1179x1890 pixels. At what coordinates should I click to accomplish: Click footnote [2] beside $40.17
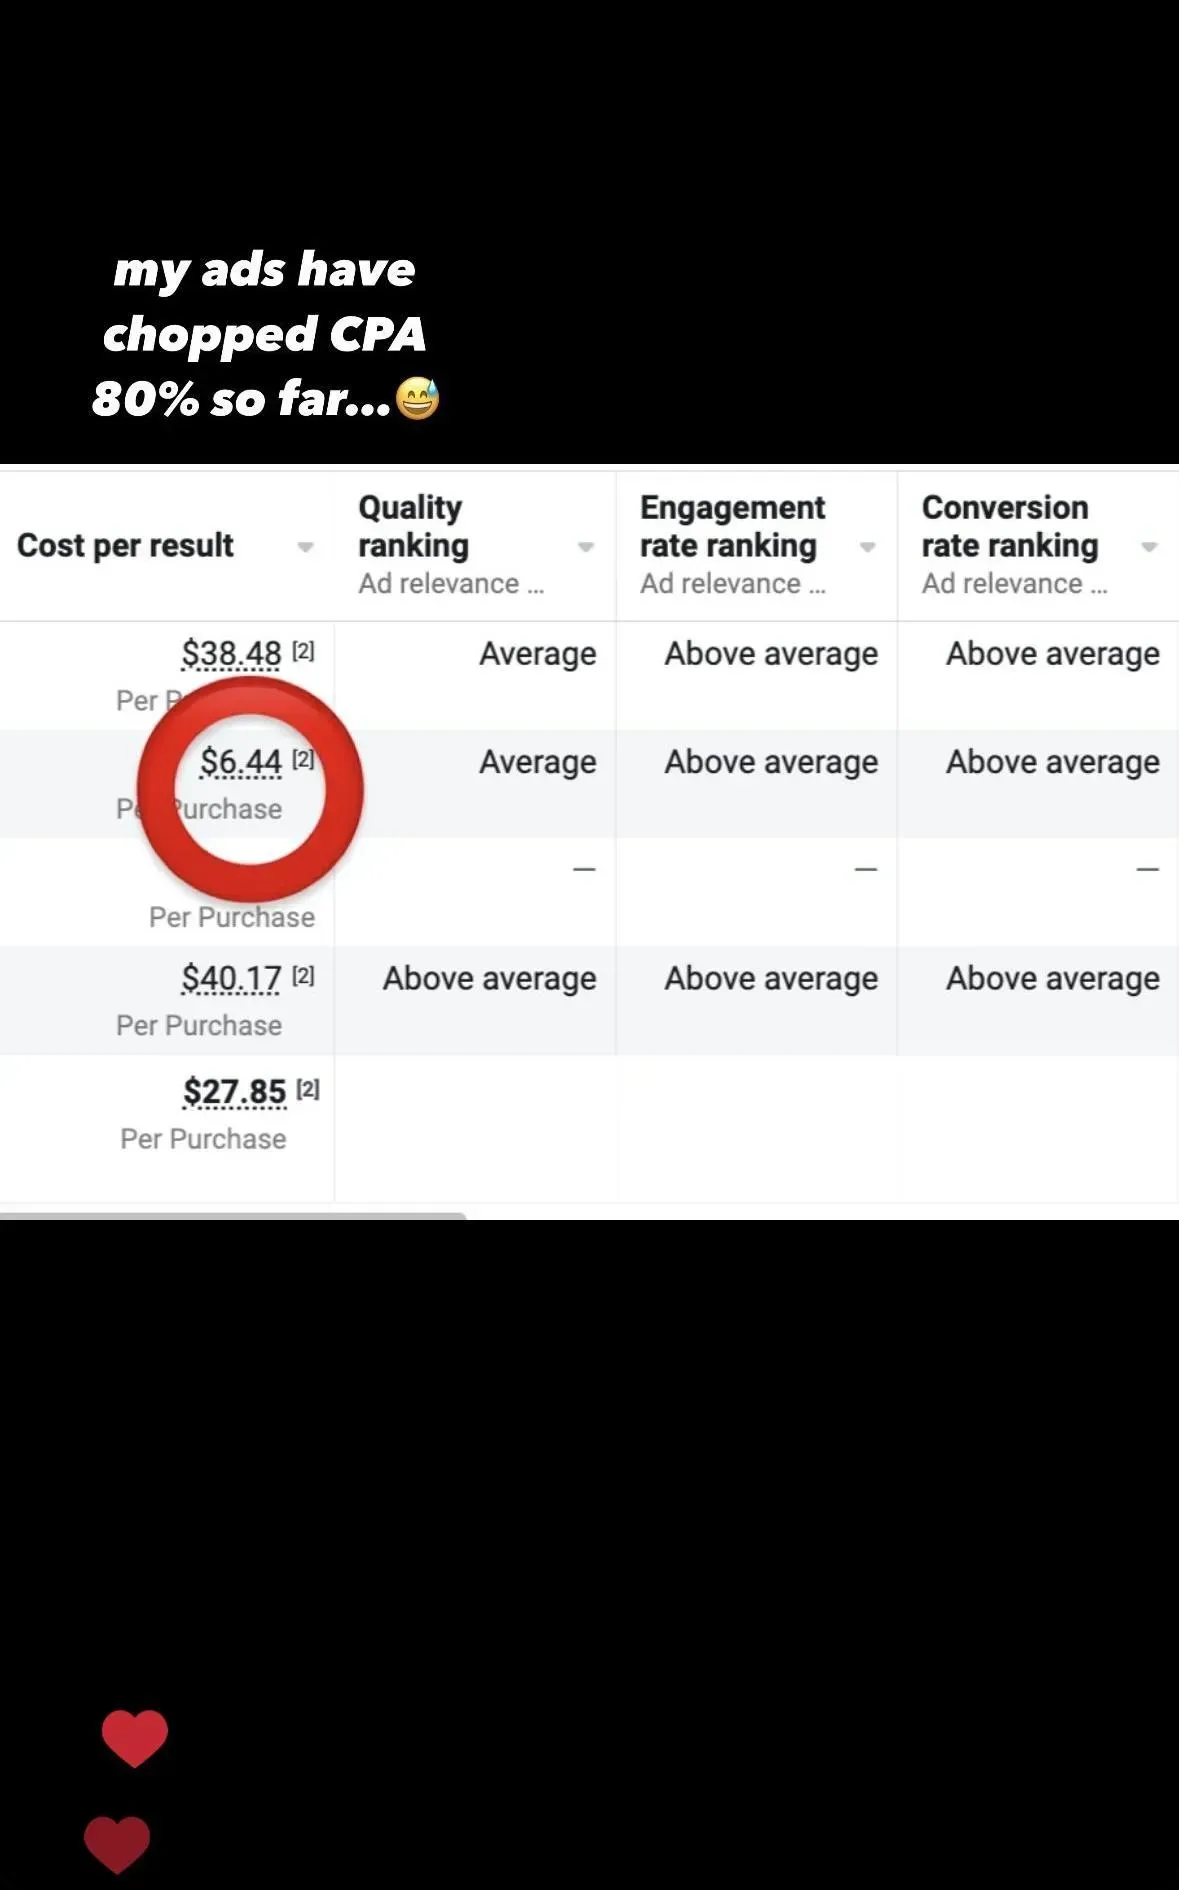(x=303, y=975)
